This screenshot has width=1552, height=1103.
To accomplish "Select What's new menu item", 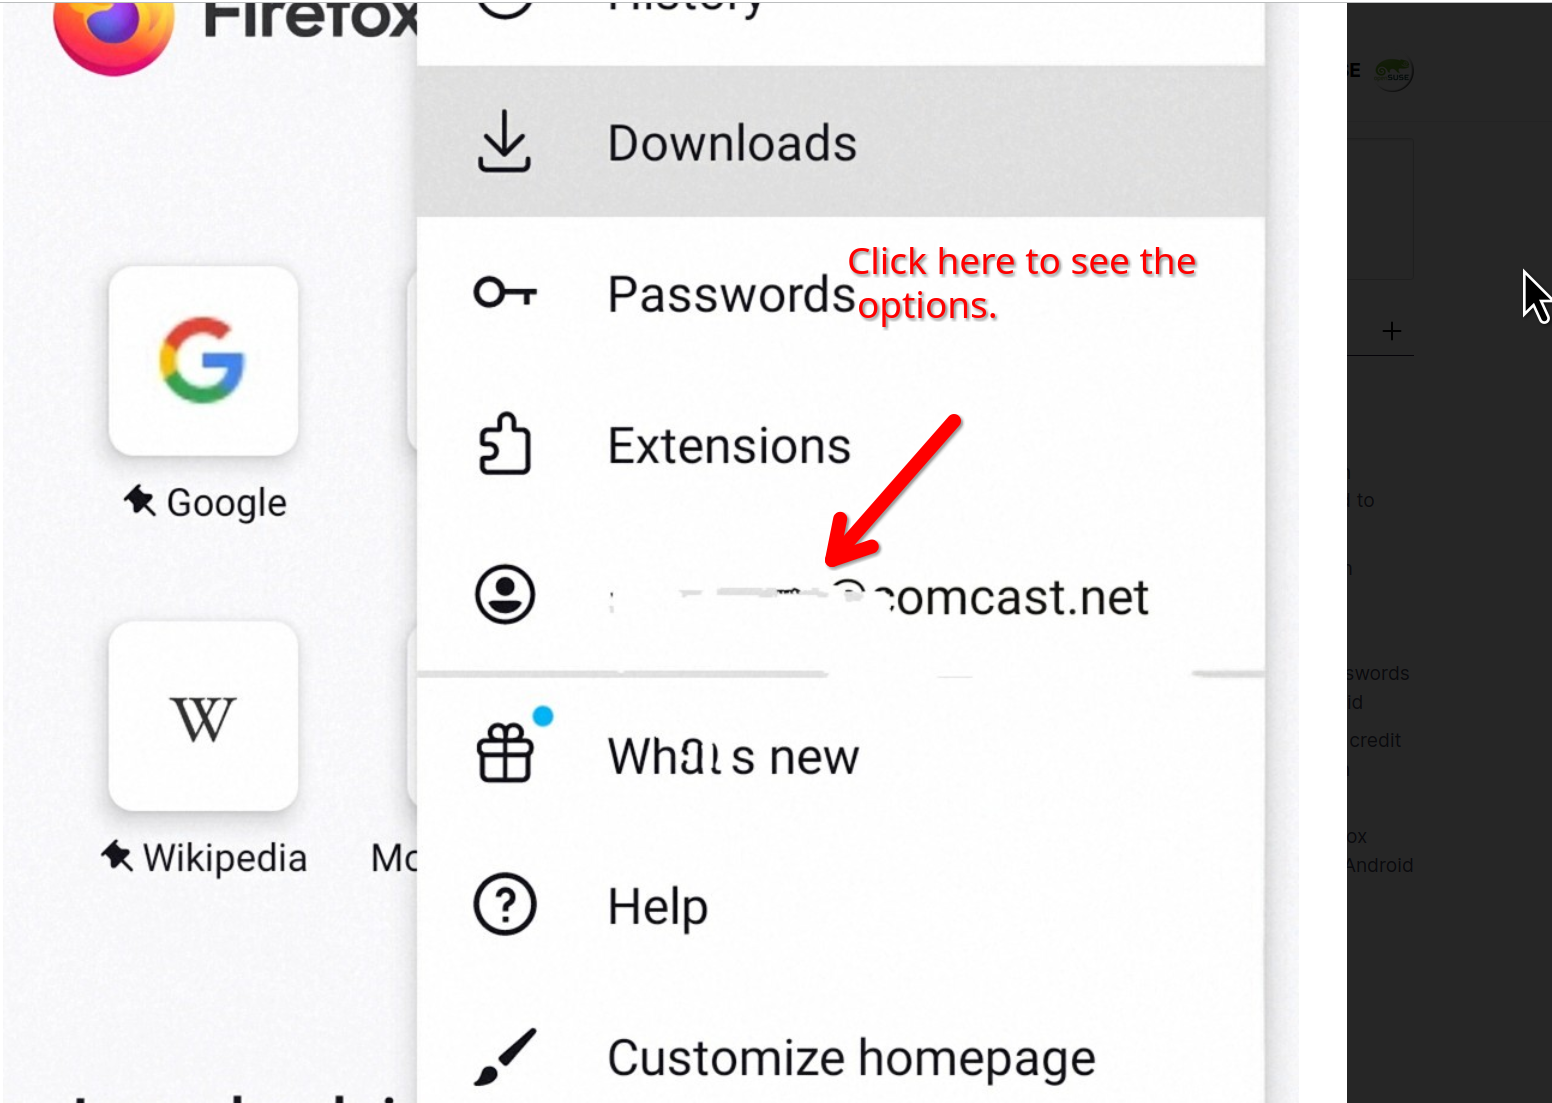I will pos(841,756).
